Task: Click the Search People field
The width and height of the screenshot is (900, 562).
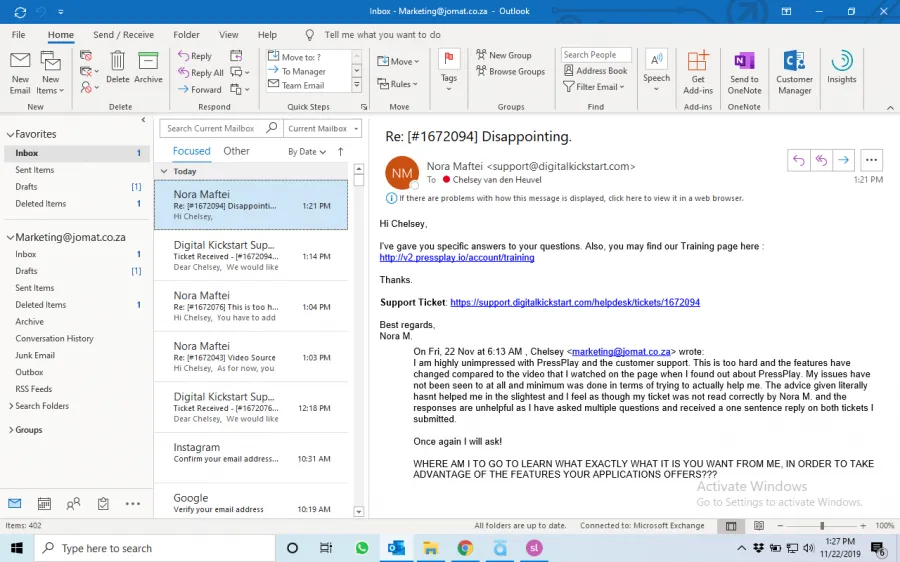Action: [x=596, y=55]
